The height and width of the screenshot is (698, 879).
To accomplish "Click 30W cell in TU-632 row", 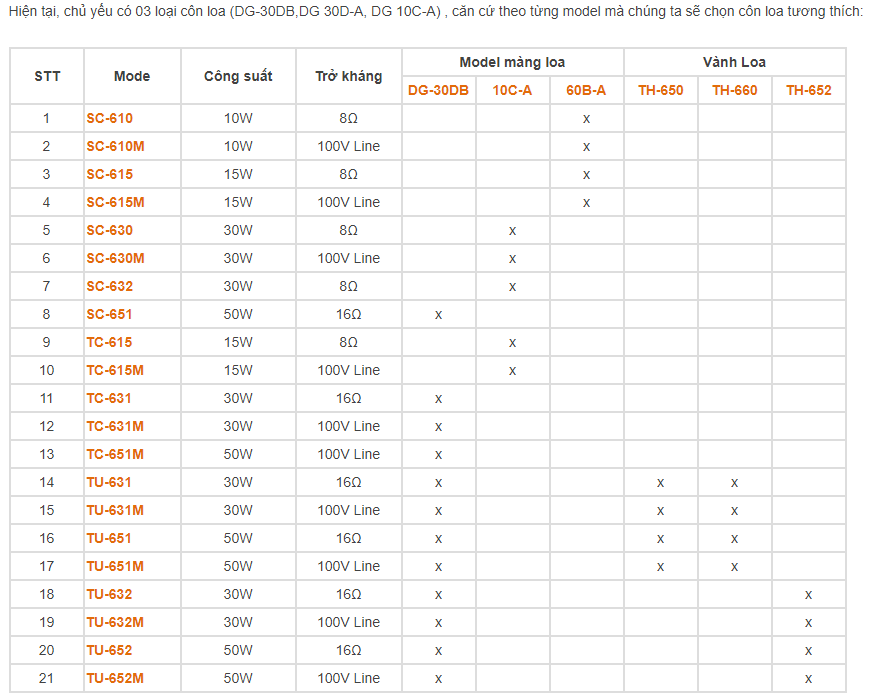I will [238, 594].
